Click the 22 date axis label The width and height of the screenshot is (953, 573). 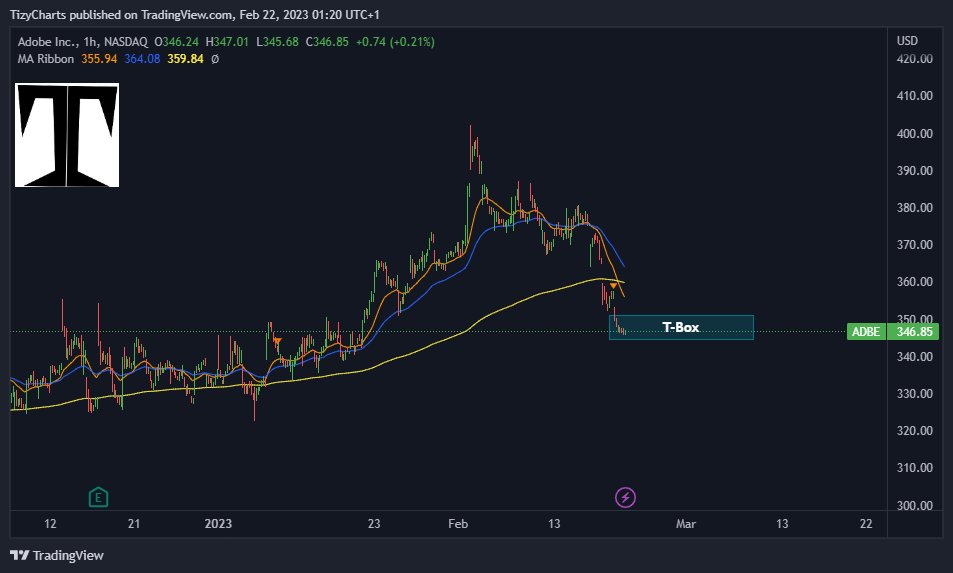866,524
